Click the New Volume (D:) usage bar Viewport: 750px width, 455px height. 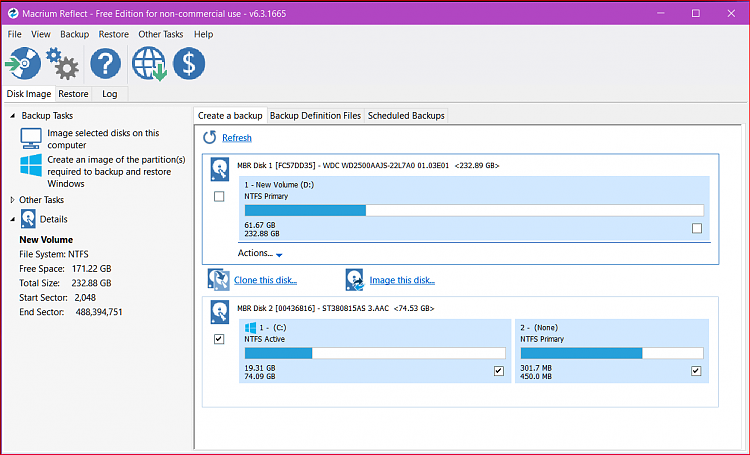pos(474,211)
